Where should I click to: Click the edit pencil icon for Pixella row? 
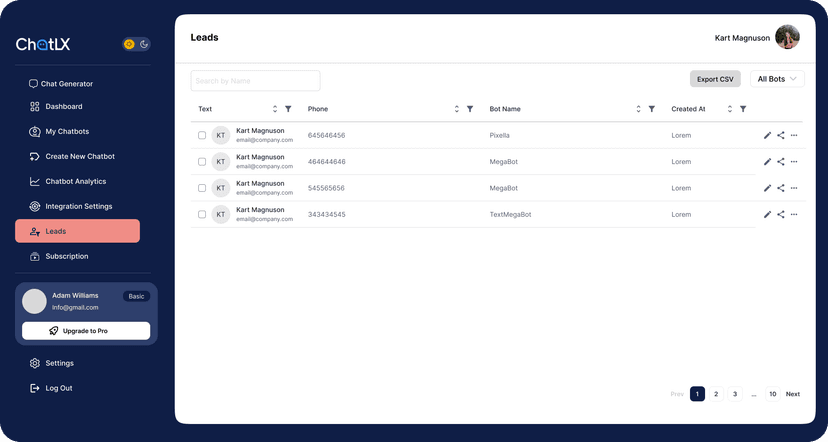(x=767, y=135)
